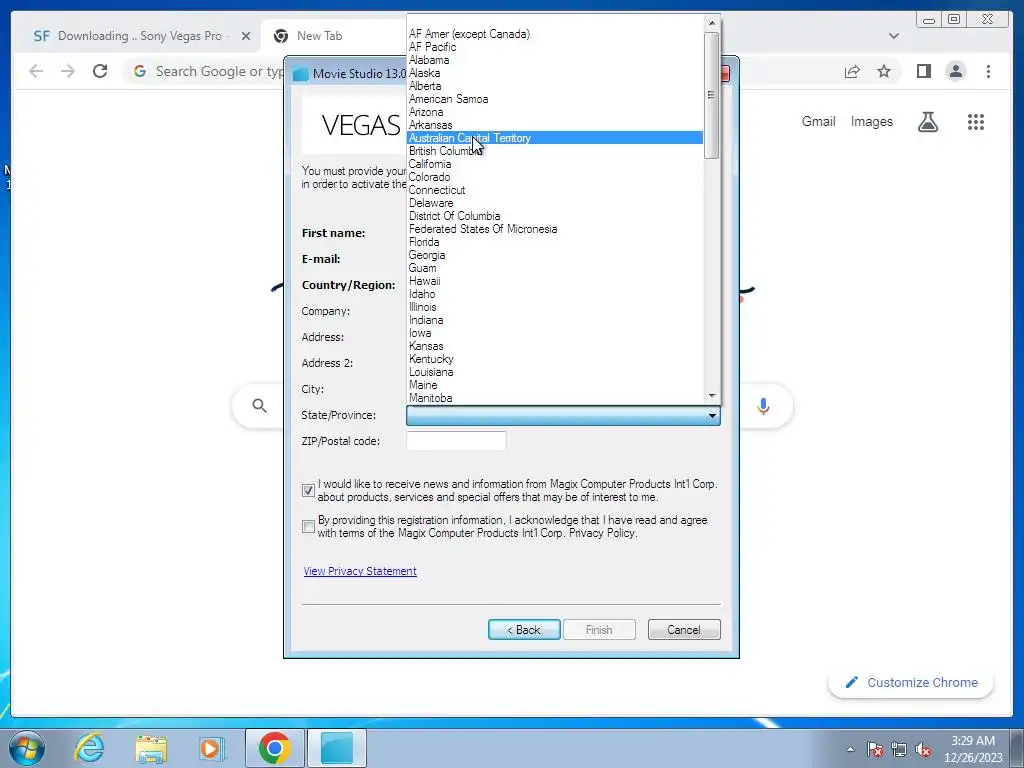Click the network tray icon

click(899, 749)
